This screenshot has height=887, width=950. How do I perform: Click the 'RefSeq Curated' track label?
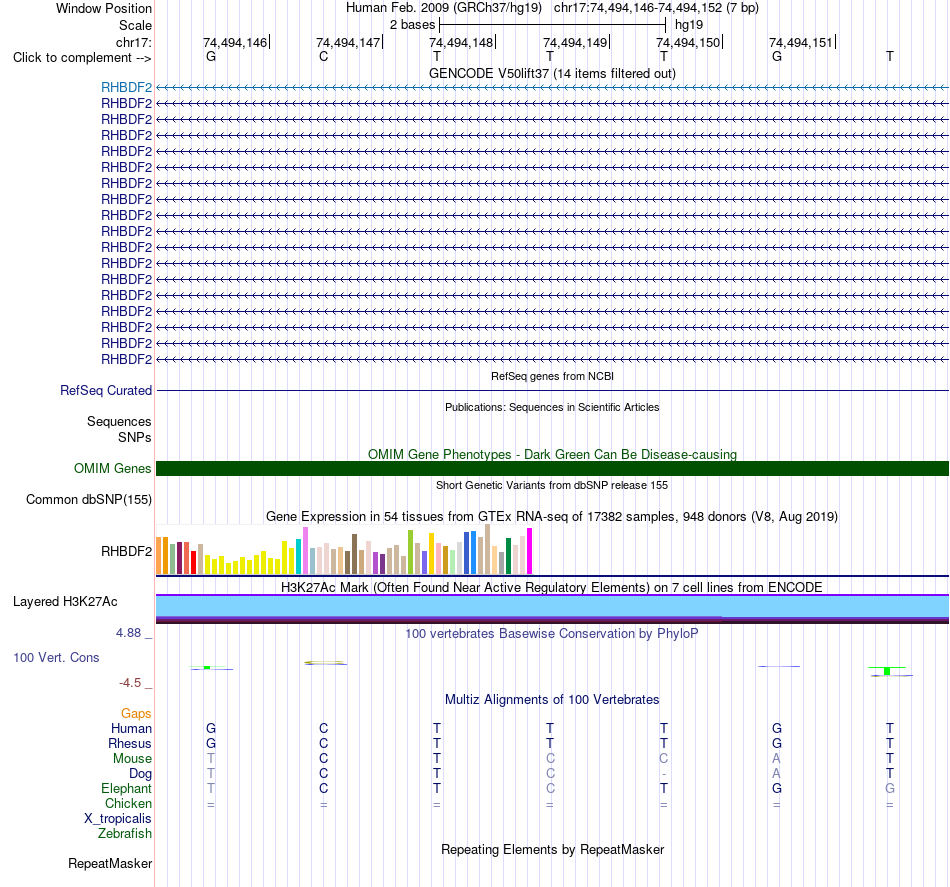(105, 390)
